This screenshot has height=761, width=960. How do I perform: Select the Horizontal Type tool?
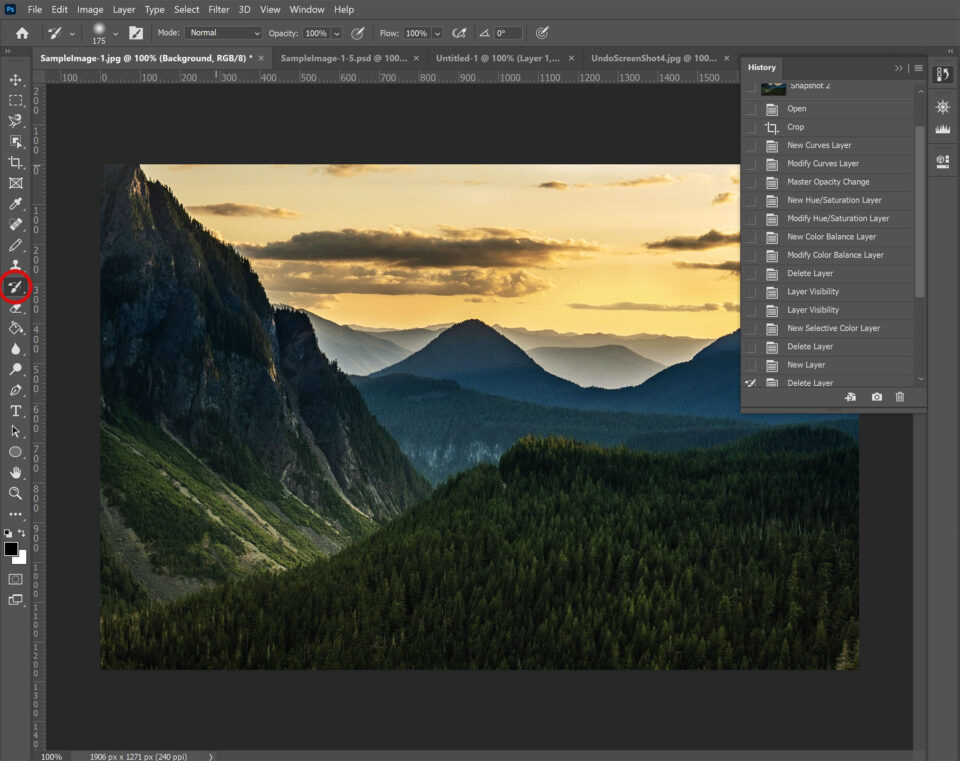[15, 411]
